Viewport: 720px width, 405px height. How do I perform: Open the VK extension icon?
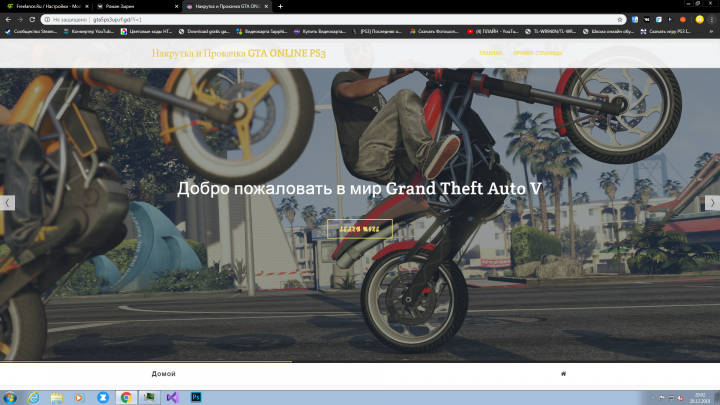[647, 19]
